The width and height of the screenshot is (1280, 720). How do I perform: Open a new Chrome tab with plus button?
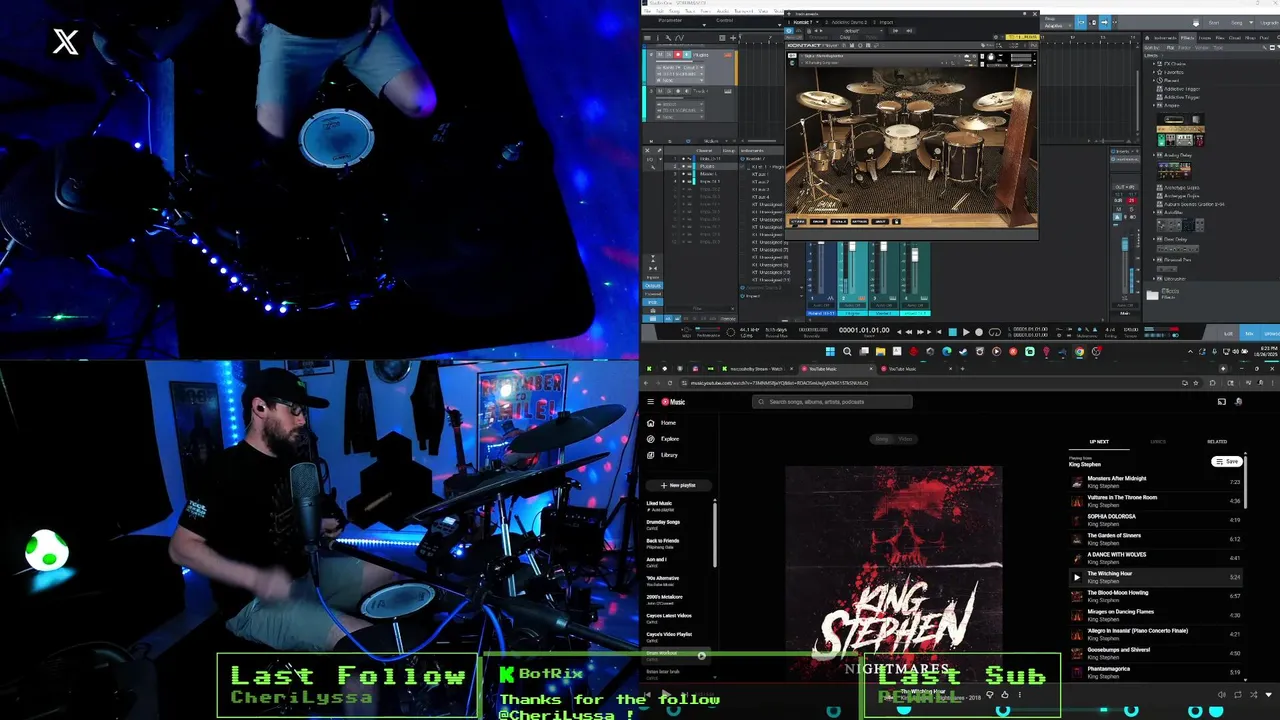pyautogui.click(x=962, y=368)
